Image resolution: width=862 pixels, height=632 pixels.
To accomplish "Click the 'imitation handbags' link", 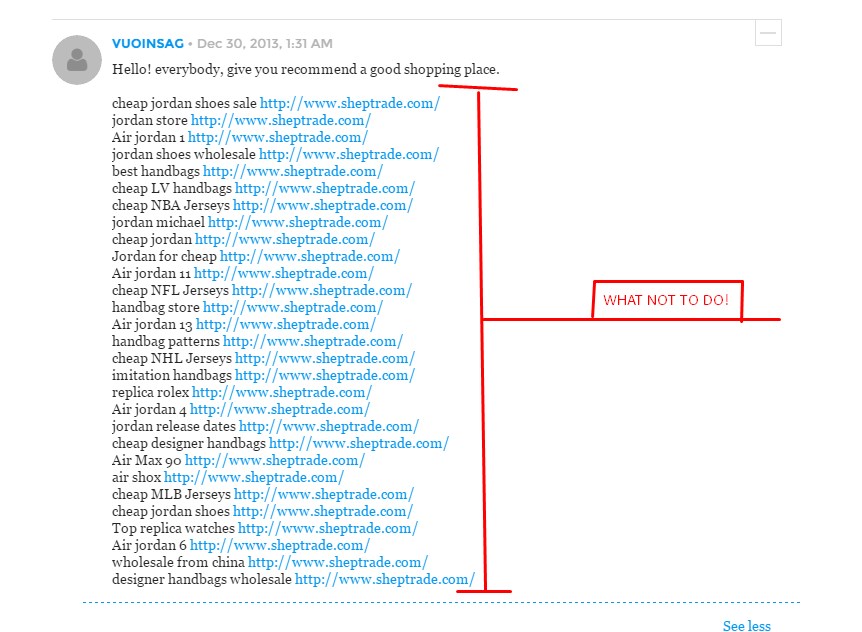I will [325, 376].
